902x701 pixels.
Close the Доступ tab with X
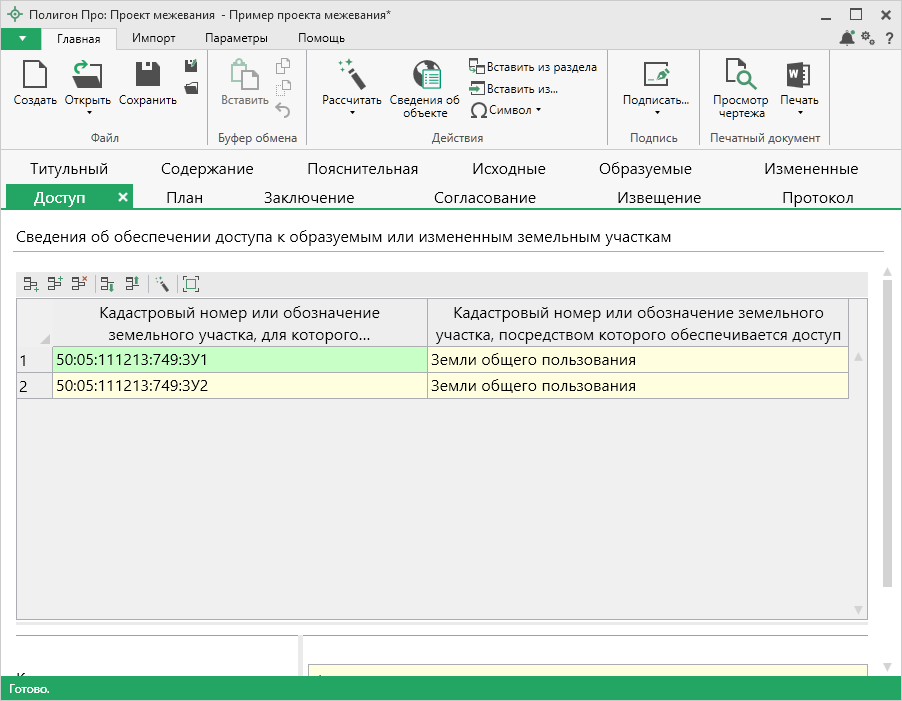click(122, 197)
